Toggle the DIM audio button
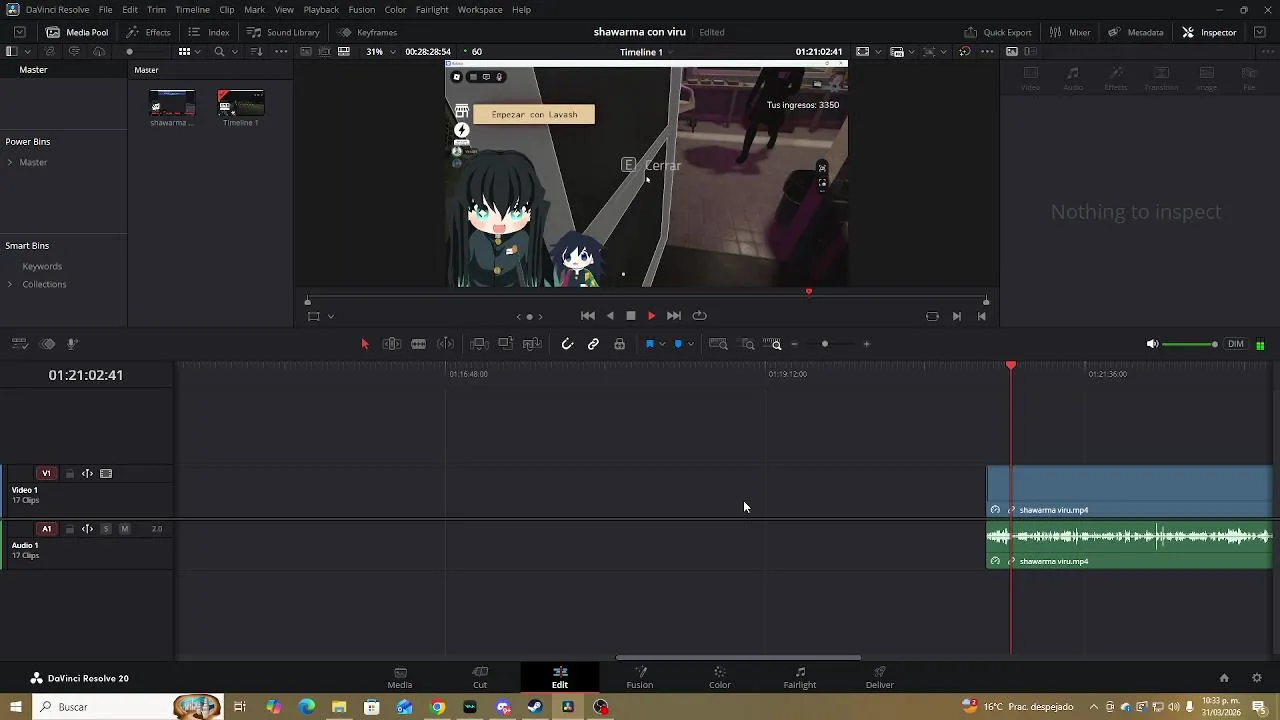Screen dimensions: 1280x720 1236,344
